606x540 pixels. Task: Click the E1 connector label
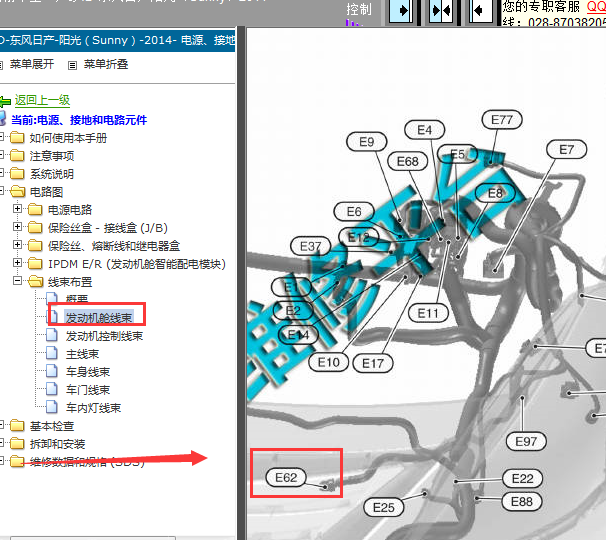[291, 287]
